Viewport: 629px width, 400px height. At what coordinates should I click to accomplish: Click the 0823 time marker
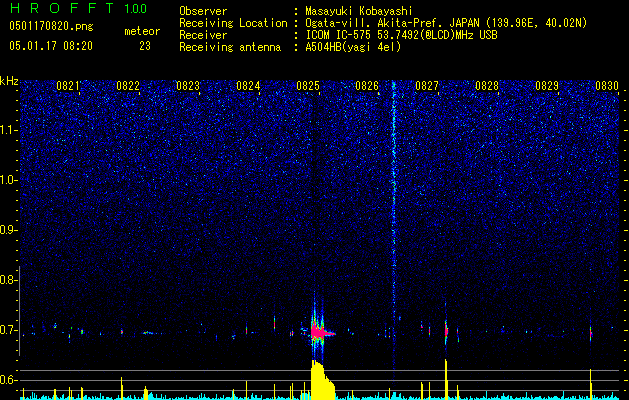tap(188, 86)
